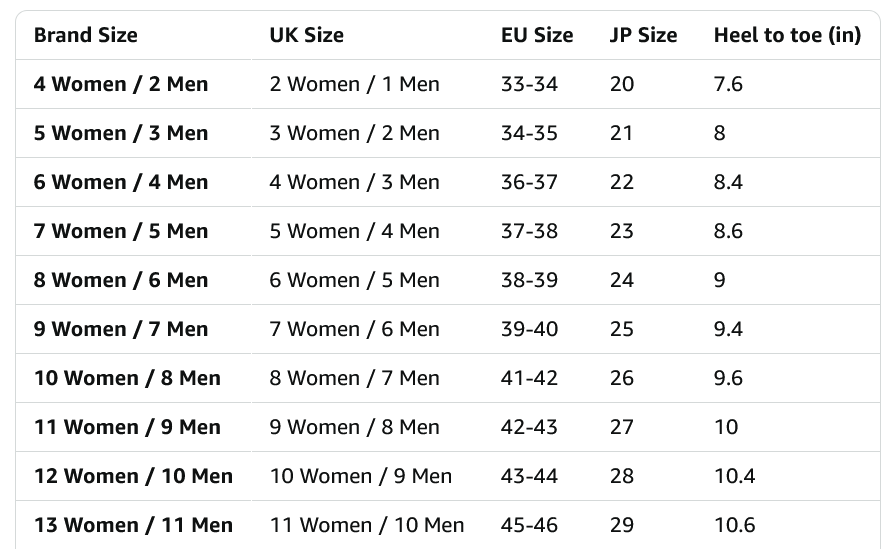The height and width of the screenshot is (549, 891).
Task: Select the 11 Women / 9 Men brand size
Action: pos(127,427)
